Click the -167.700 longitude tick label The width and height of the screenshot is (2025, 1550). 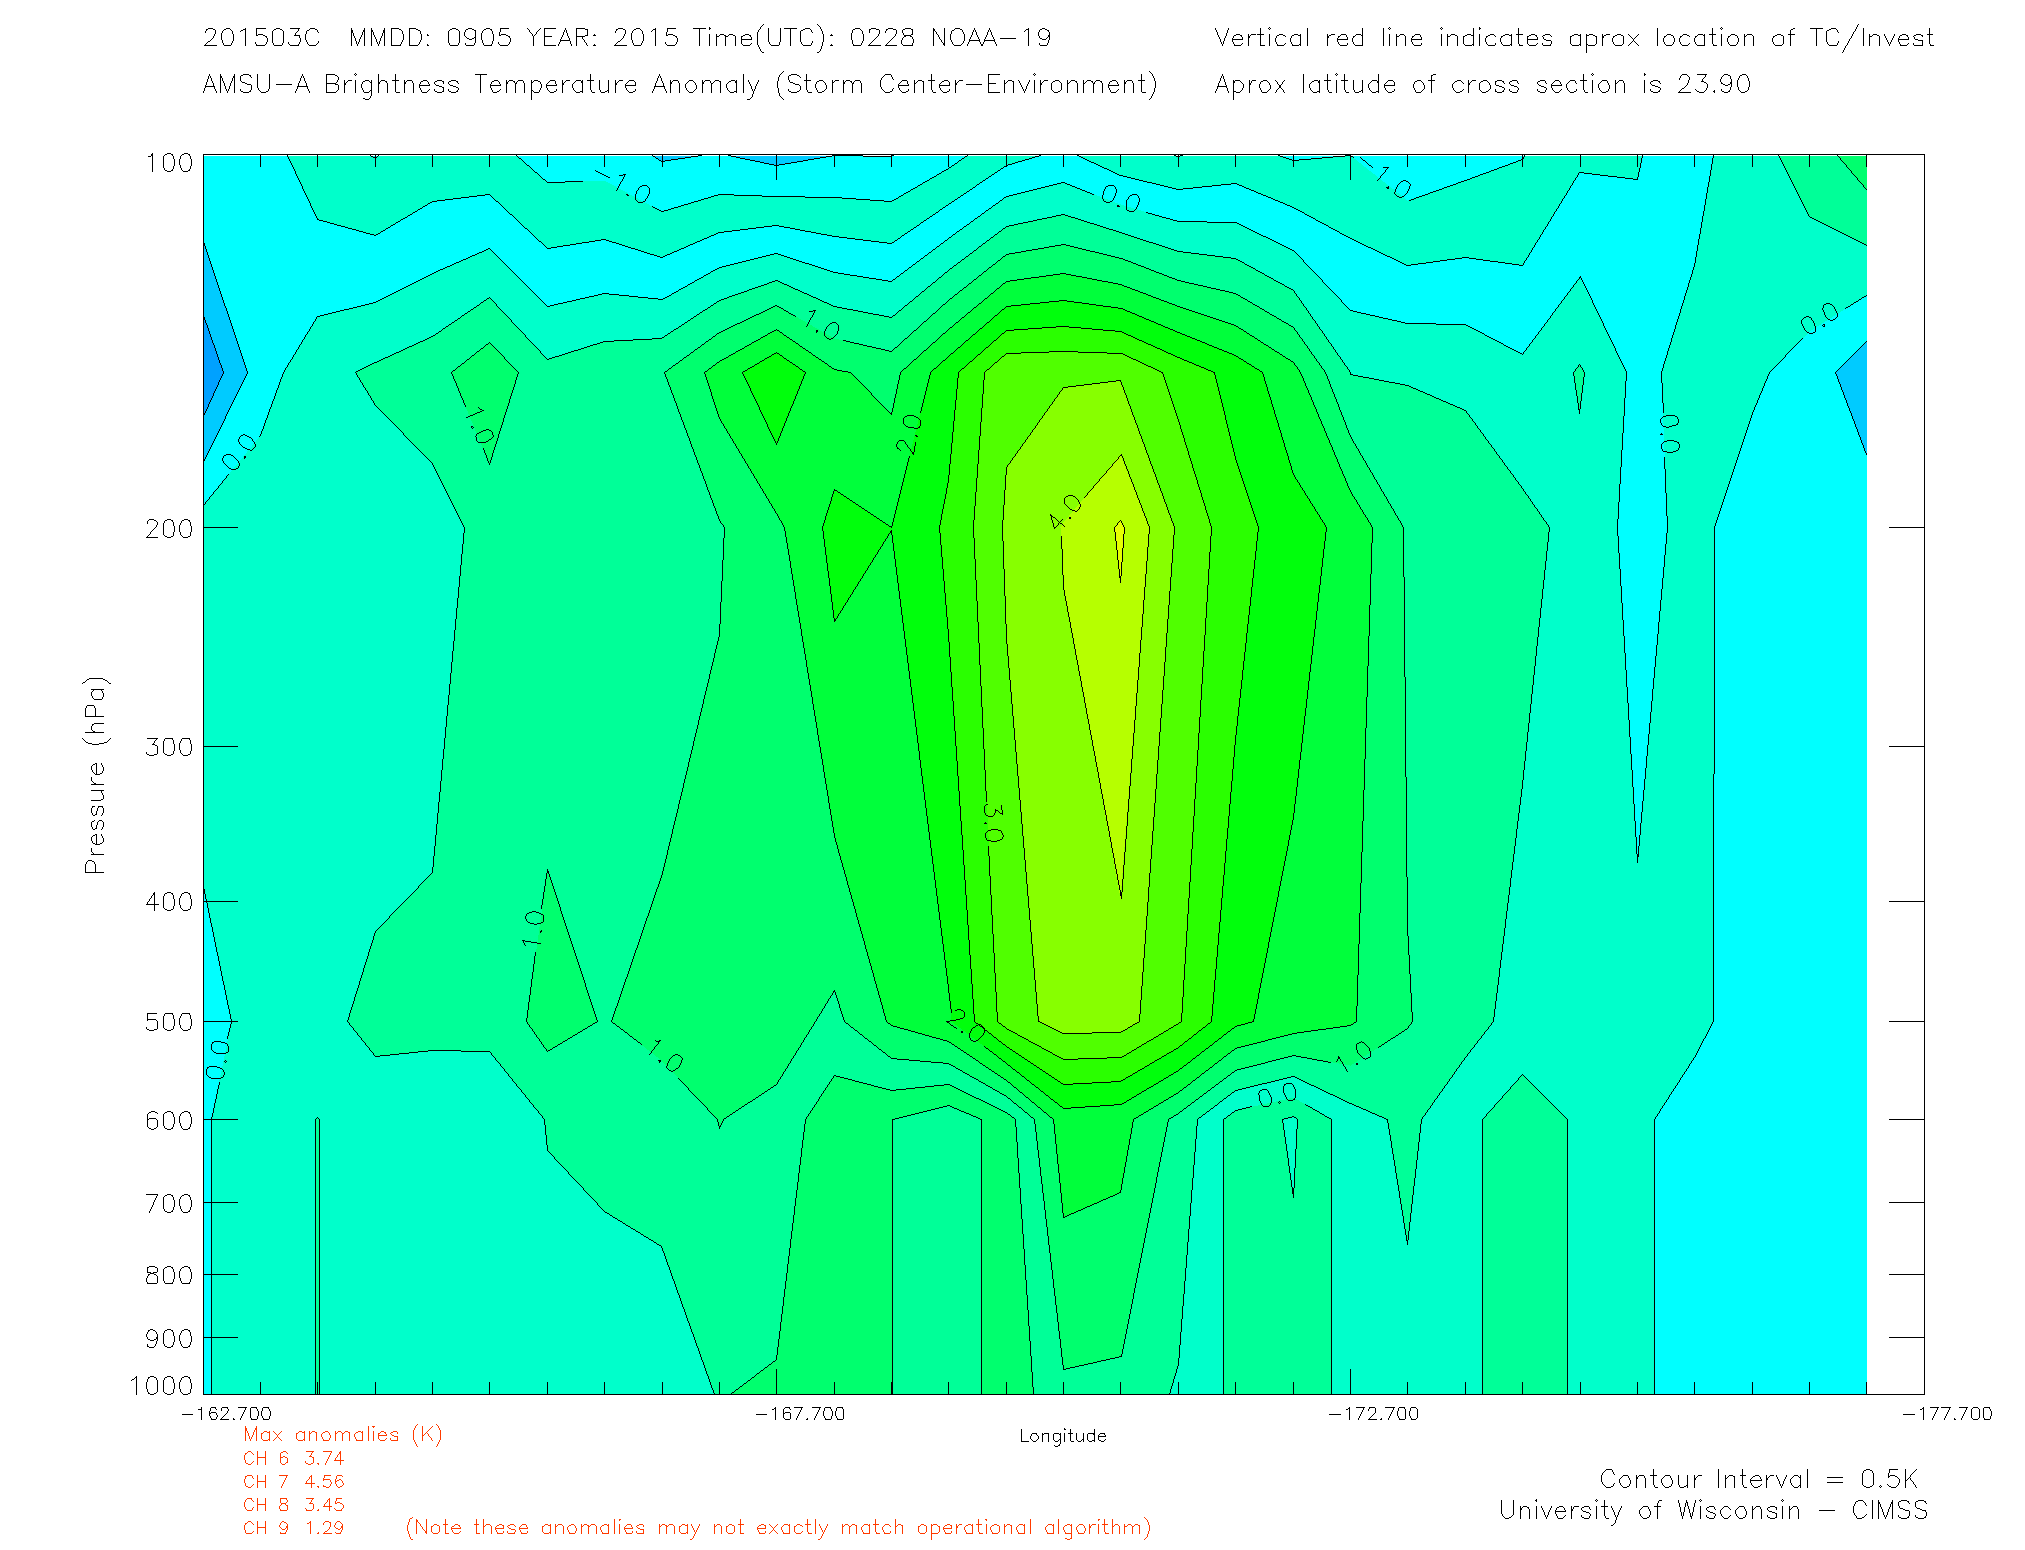tap(799, 1413)
